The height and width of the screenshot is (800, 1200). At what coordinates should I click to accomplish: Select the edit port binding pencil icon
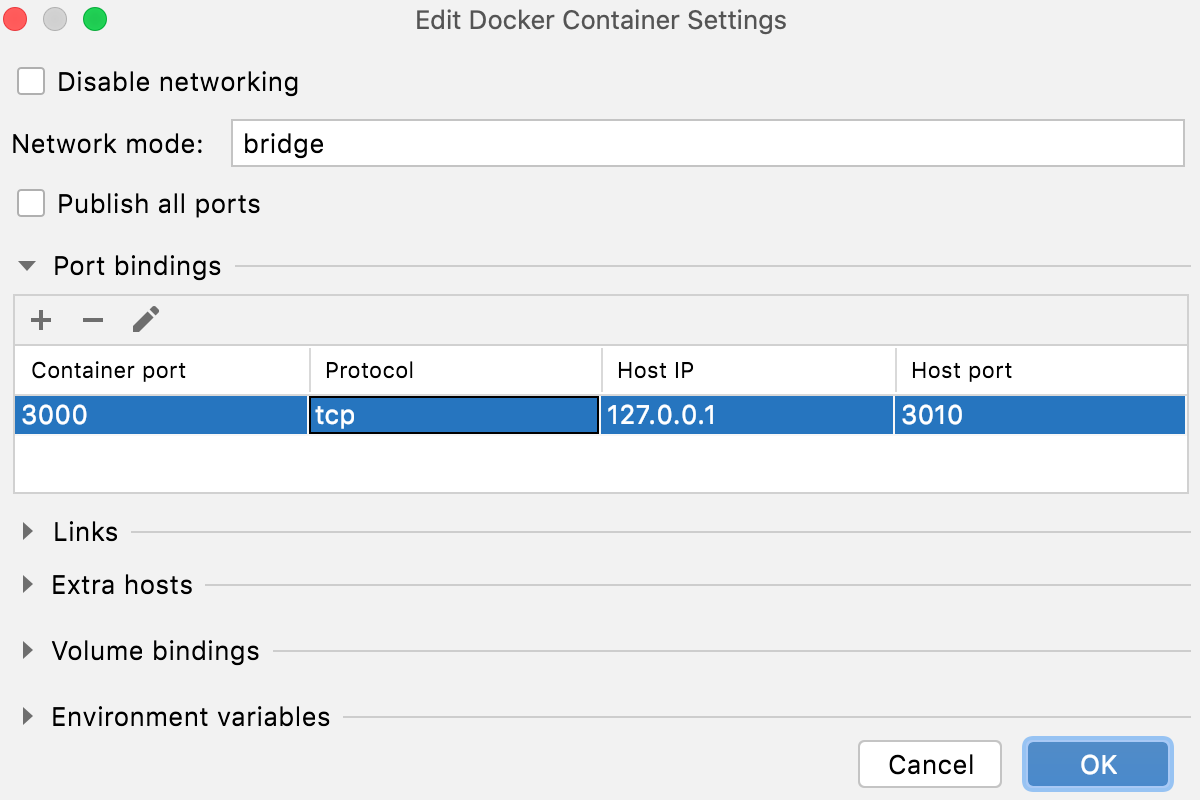click(x=145, y=319)
